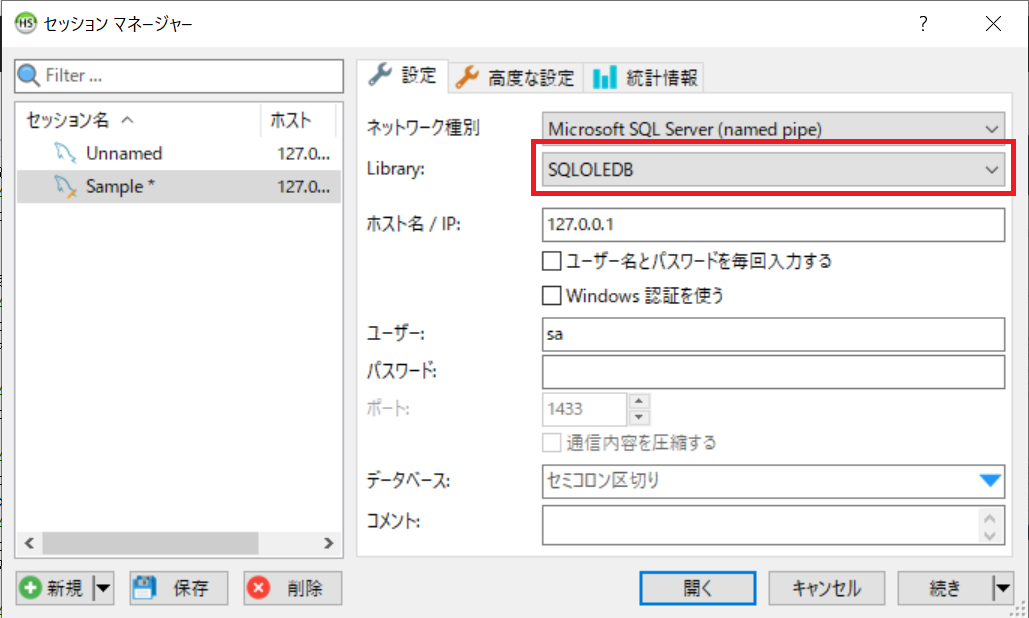
Task: Click the パスワード input field
Action: 773,372
